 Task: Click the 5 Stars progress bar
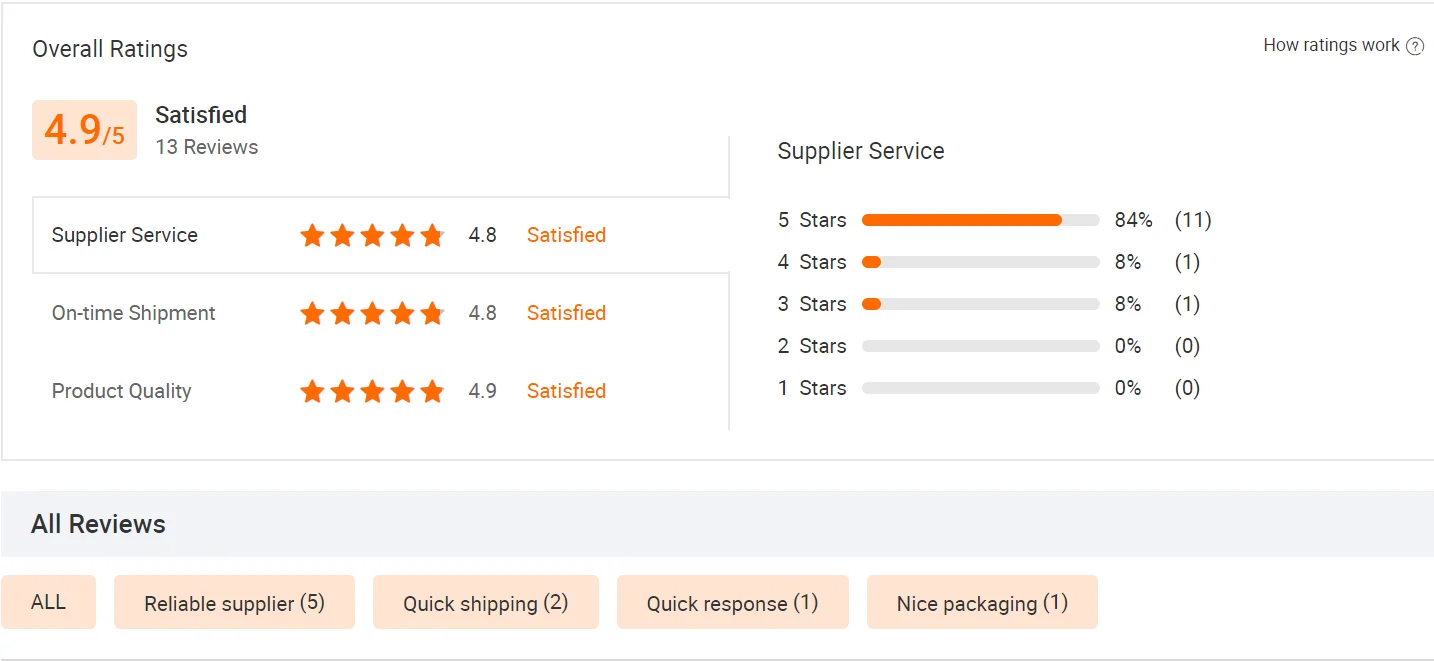pos(980,220)
